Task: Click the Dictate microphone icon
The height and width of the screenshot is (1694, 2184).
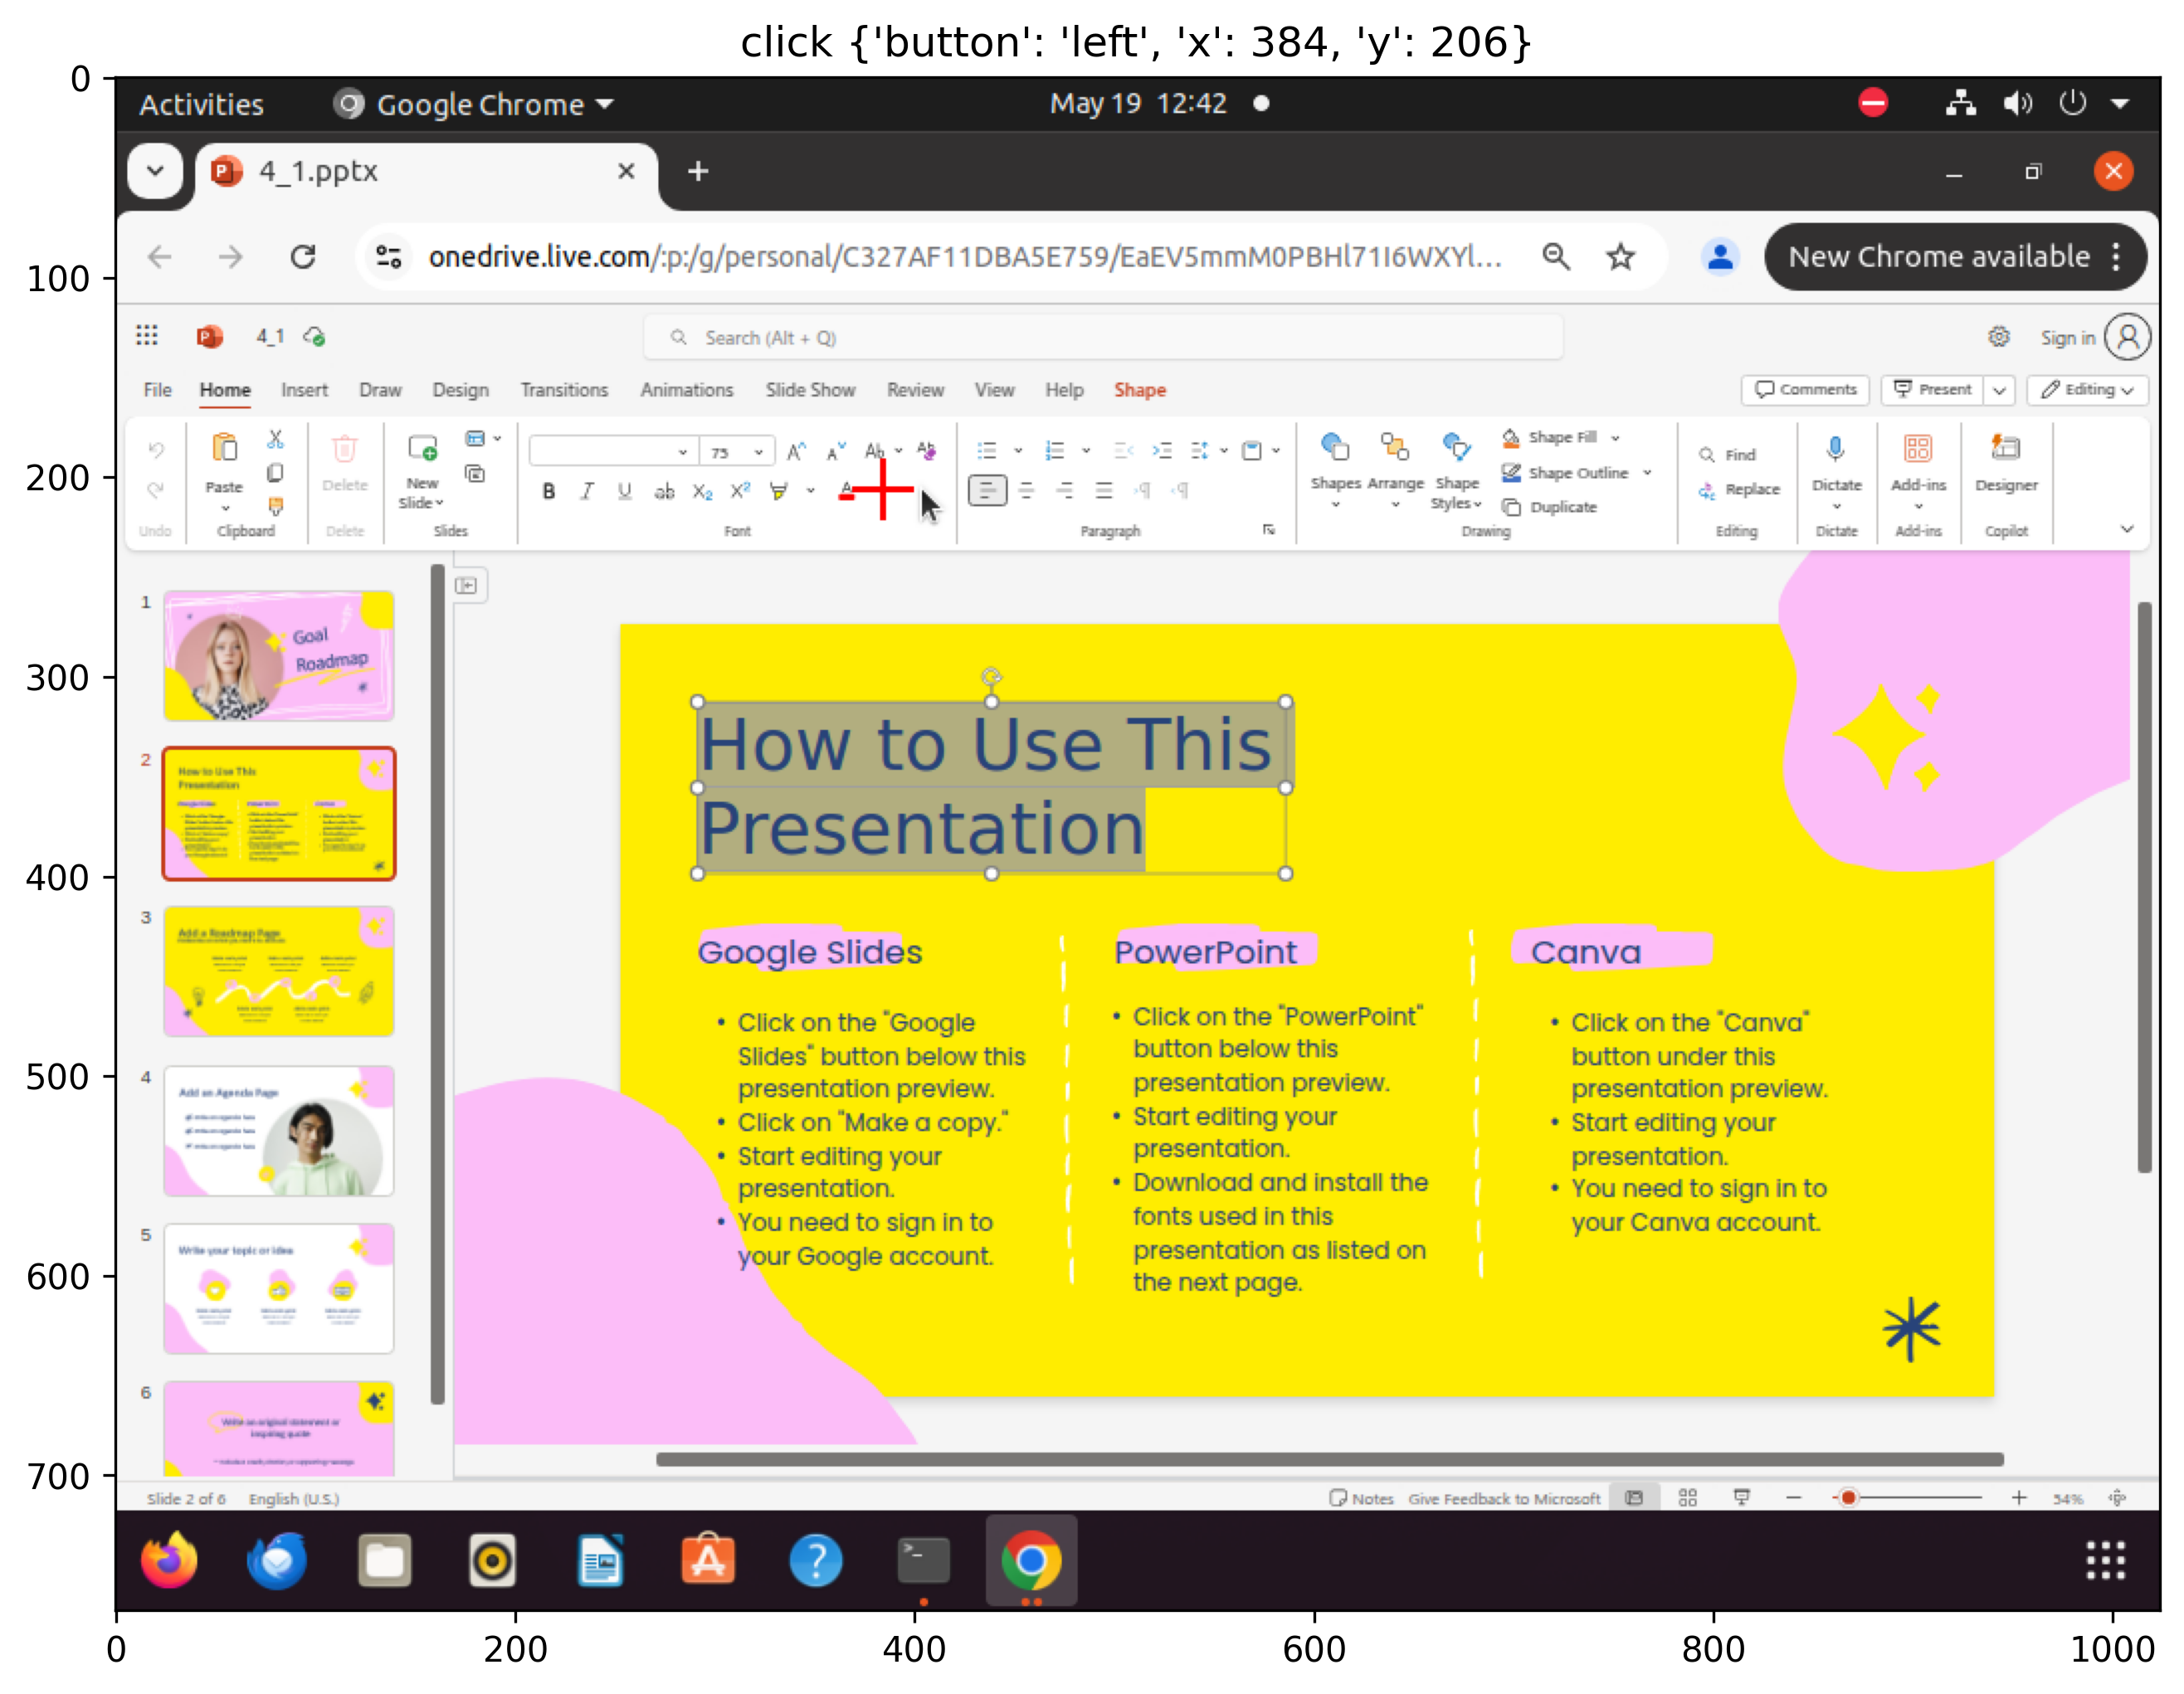Action: click(1835, 449)
